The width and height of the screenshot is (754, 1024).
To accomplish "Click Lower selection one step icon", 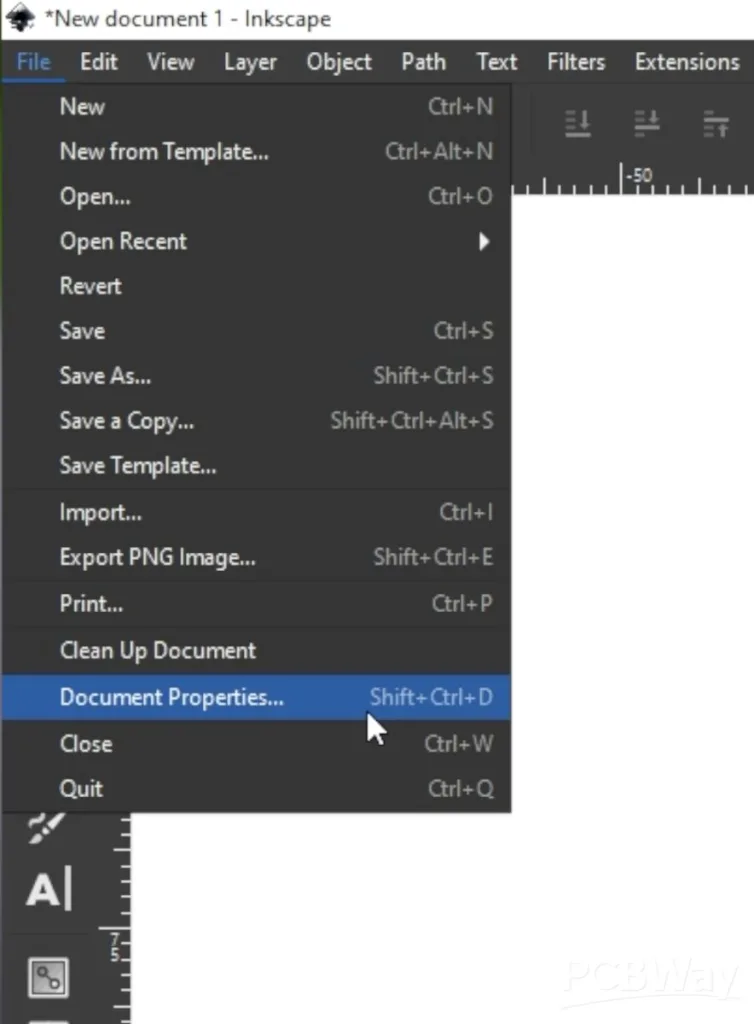I will 647,124.
